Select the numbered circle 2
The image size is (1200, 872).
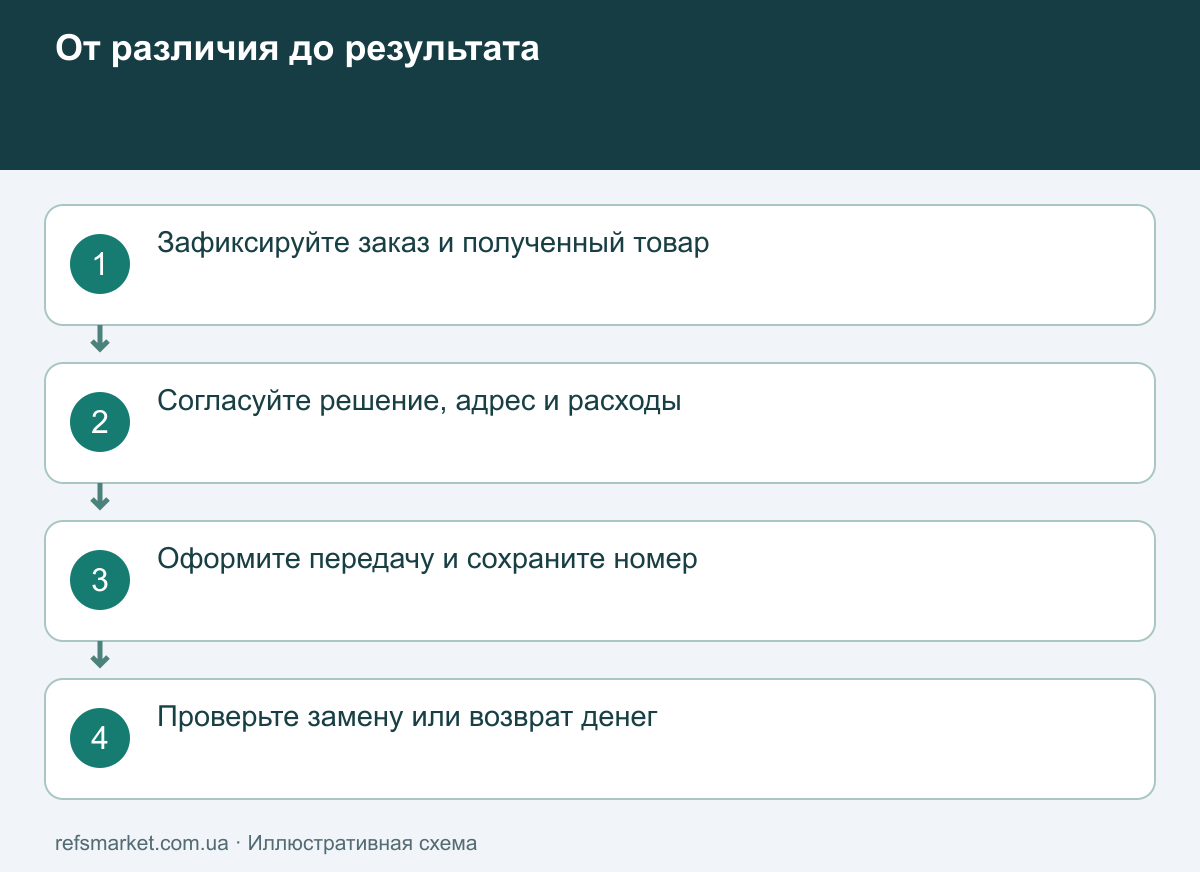[100, 422]
